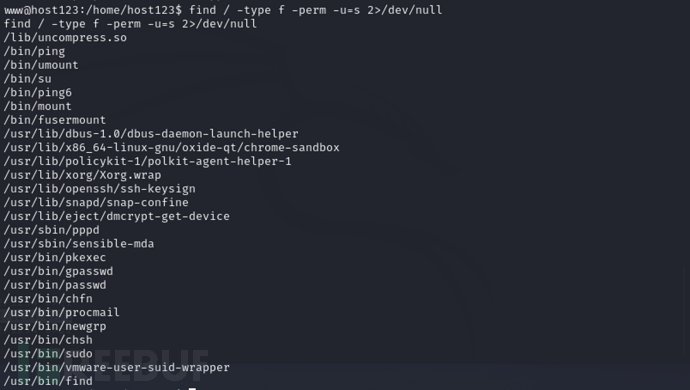Click the /usr/bin/procmail line

point(62,313)
